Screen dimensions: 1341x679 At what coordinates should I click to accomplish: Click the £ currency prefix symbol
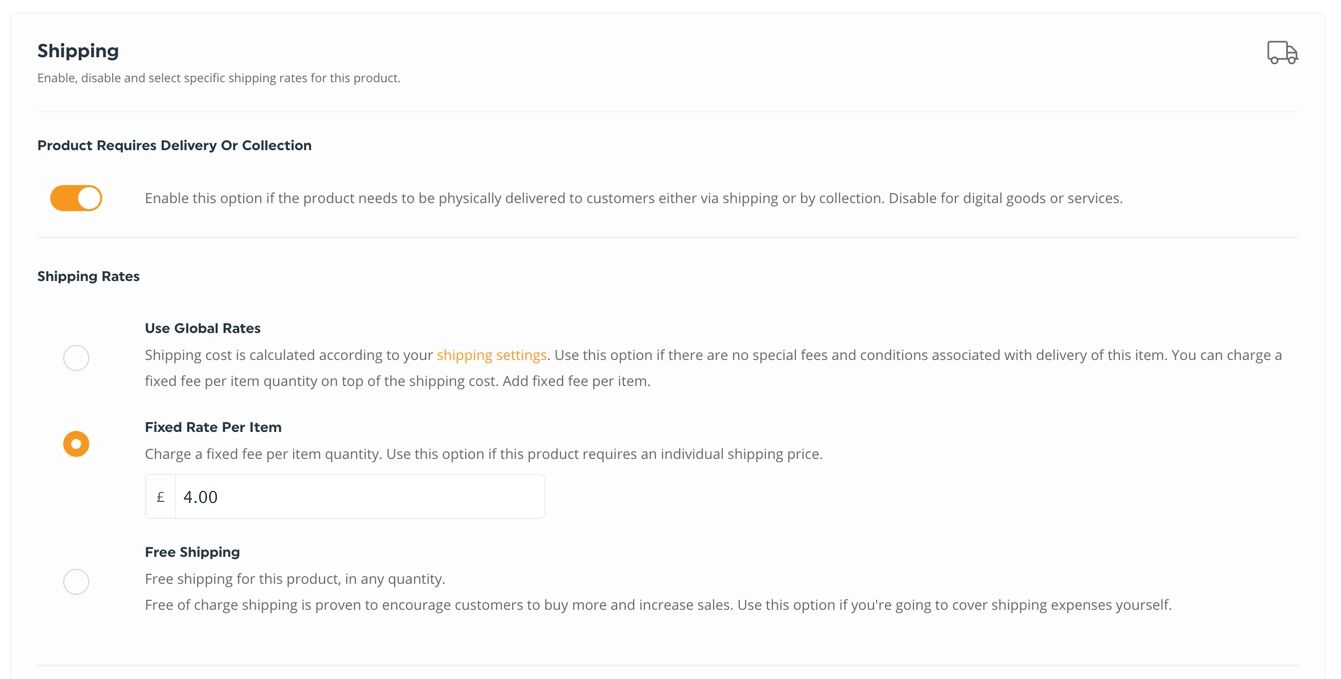160,497
